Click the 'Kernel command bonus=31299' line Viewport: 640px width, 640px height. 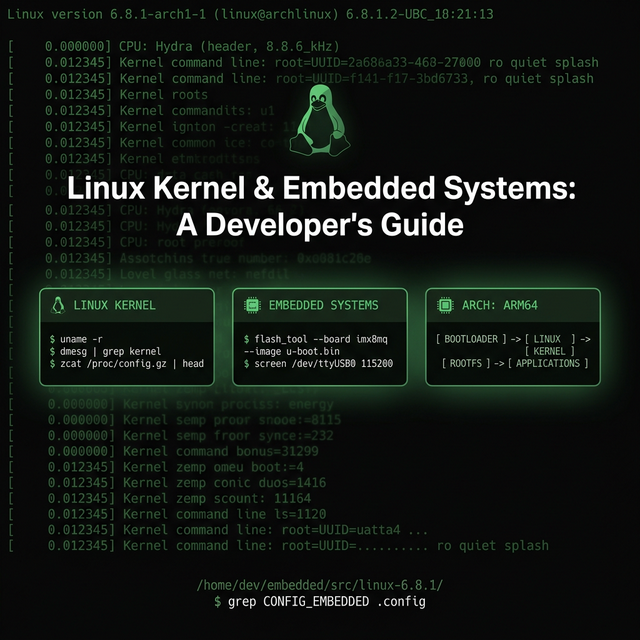coord(163,451)
